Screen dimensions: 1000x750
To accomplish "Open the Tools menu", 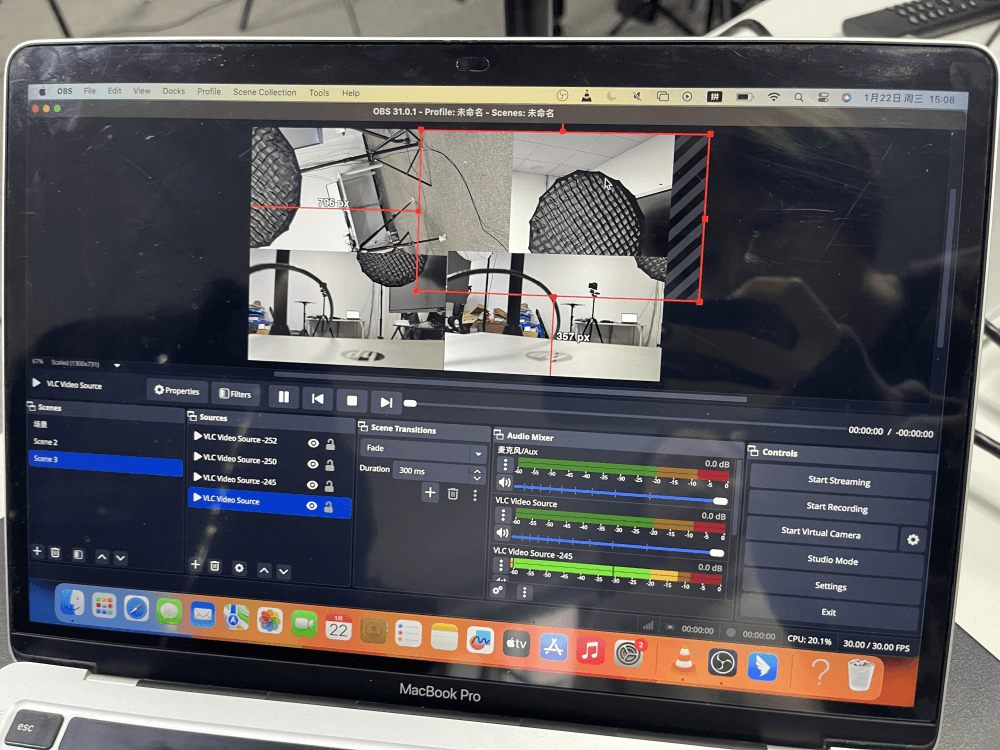I will pyautogui.click(x=320, y=93).
